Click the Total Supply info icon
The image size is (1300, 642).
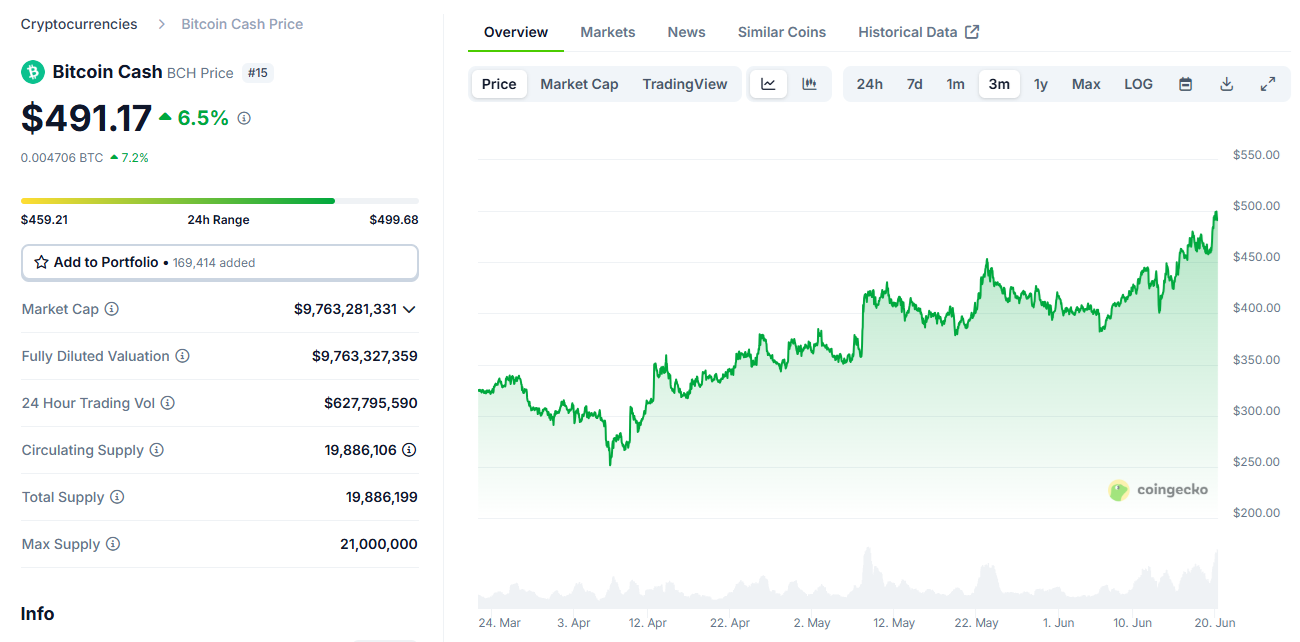[117, 497]
